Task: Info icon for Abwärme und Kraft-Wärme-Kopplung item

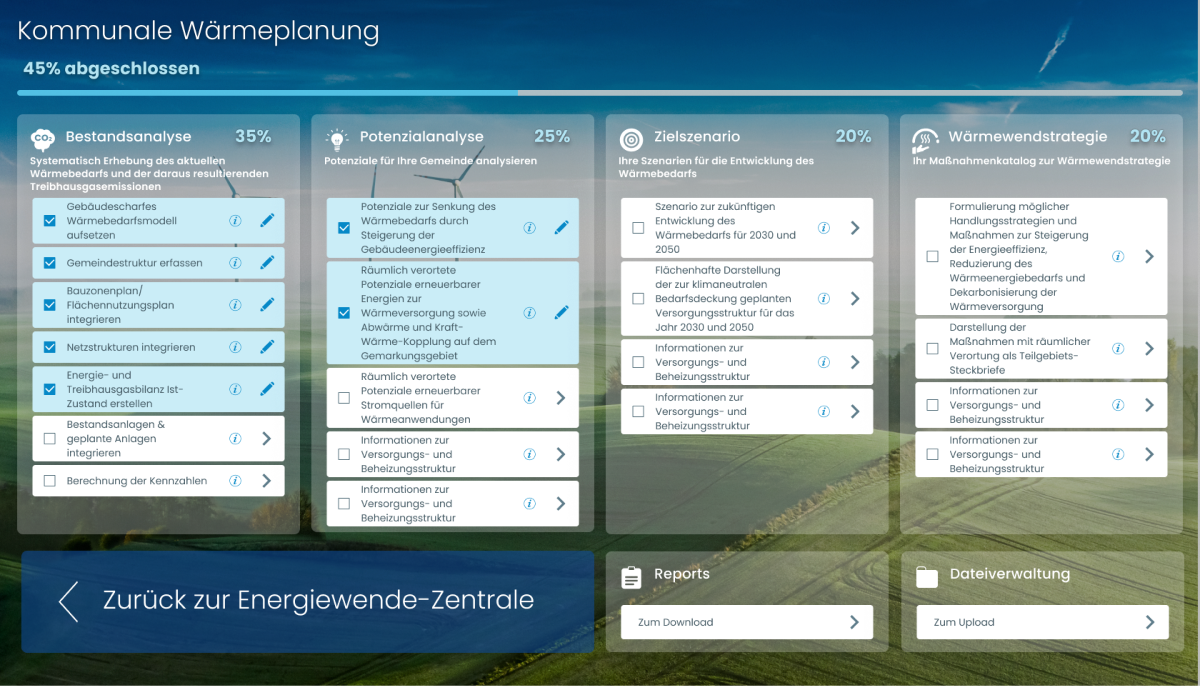Action: click(529, 313)
